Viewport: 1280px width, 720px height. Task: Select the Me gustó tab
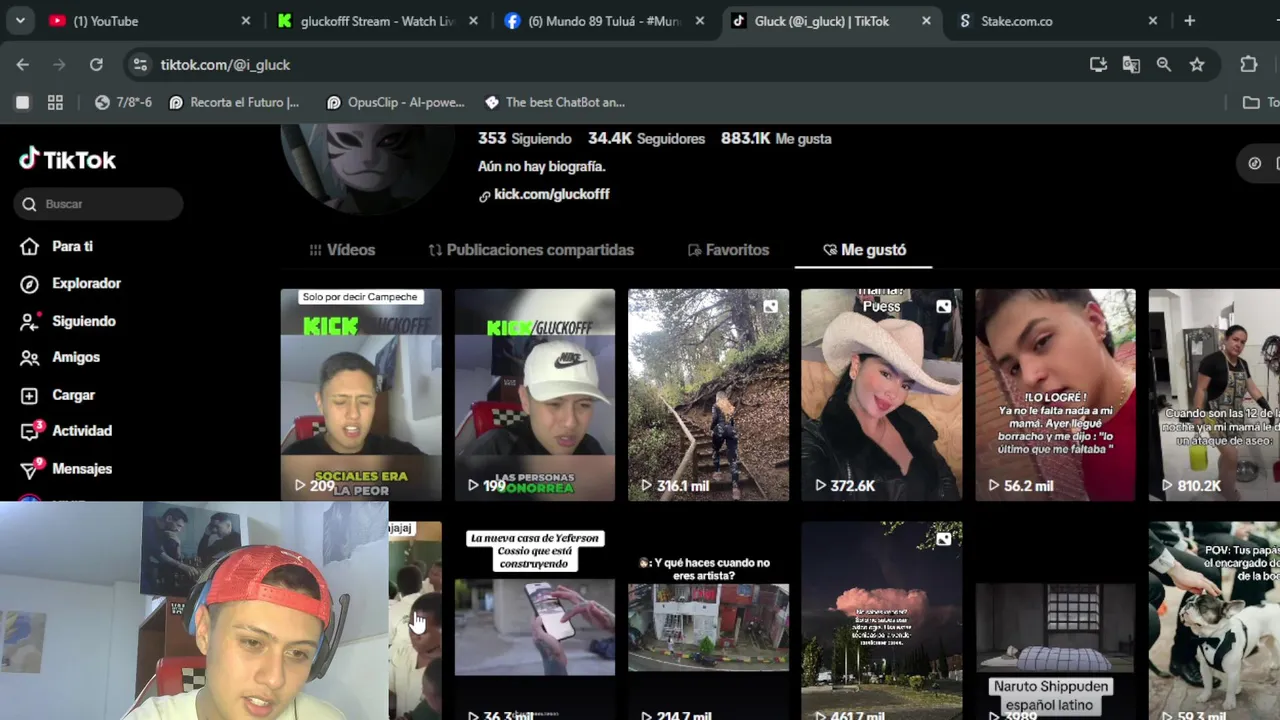864,250
